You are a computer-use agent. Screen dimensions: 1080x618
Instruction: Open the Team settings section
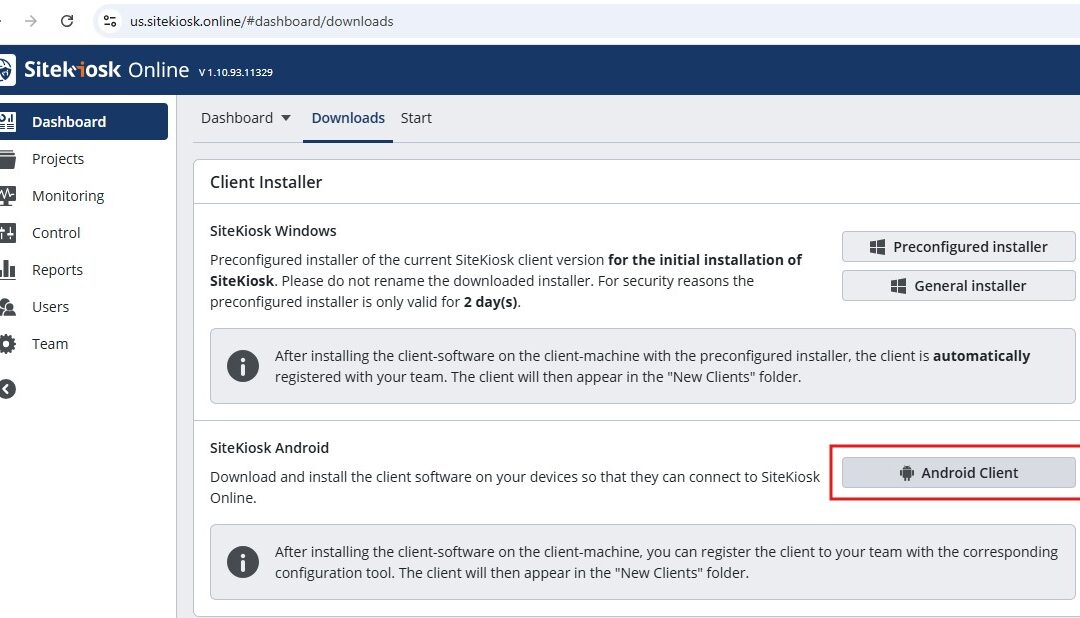[50, 344]
